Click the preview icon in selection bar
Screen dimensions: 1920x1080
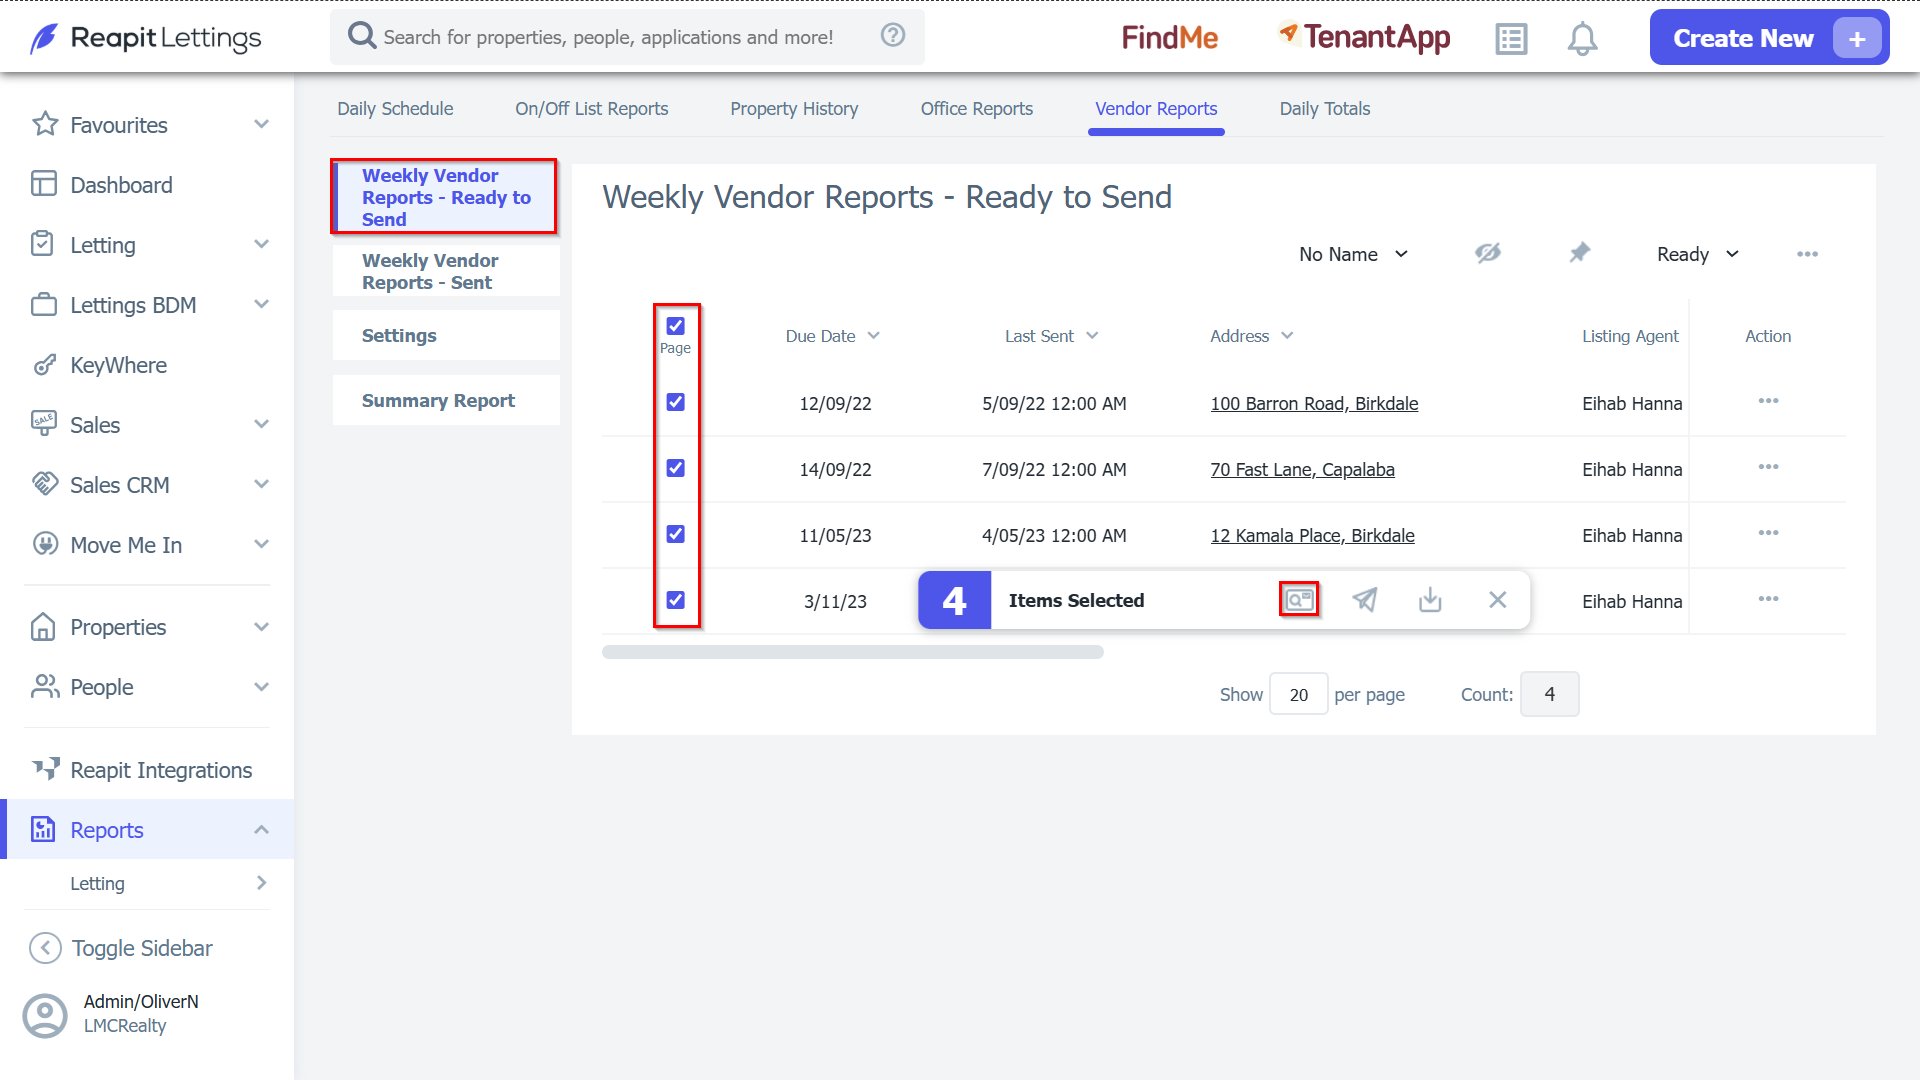tap(1299, 600)
